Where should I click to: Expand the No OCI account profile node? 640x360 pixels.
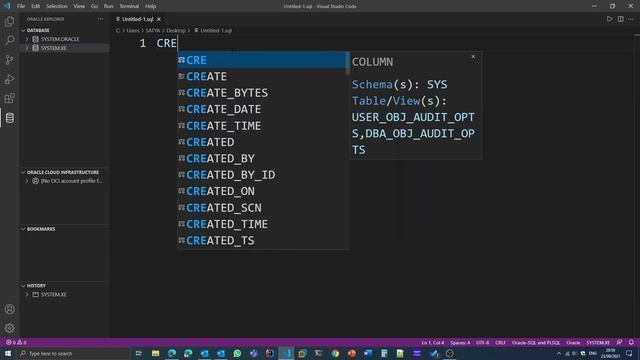pyautogui.click(x=27, y=181)
